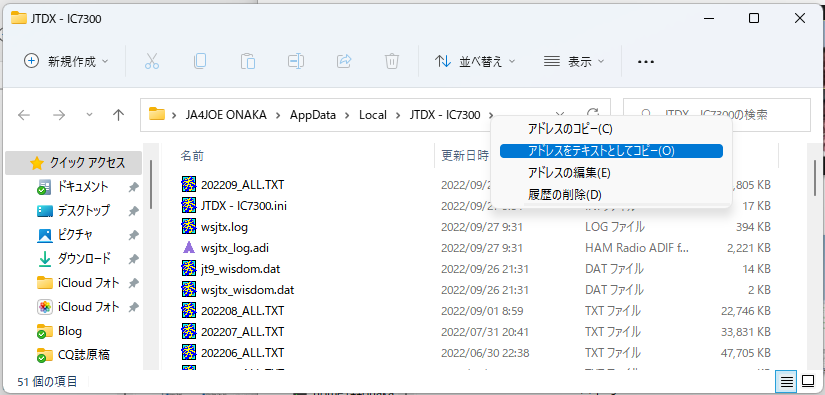Viewport: 825px width, 395px height.
Task: Expand chevron after AppData breadcrumb
Action: [347, 115]
